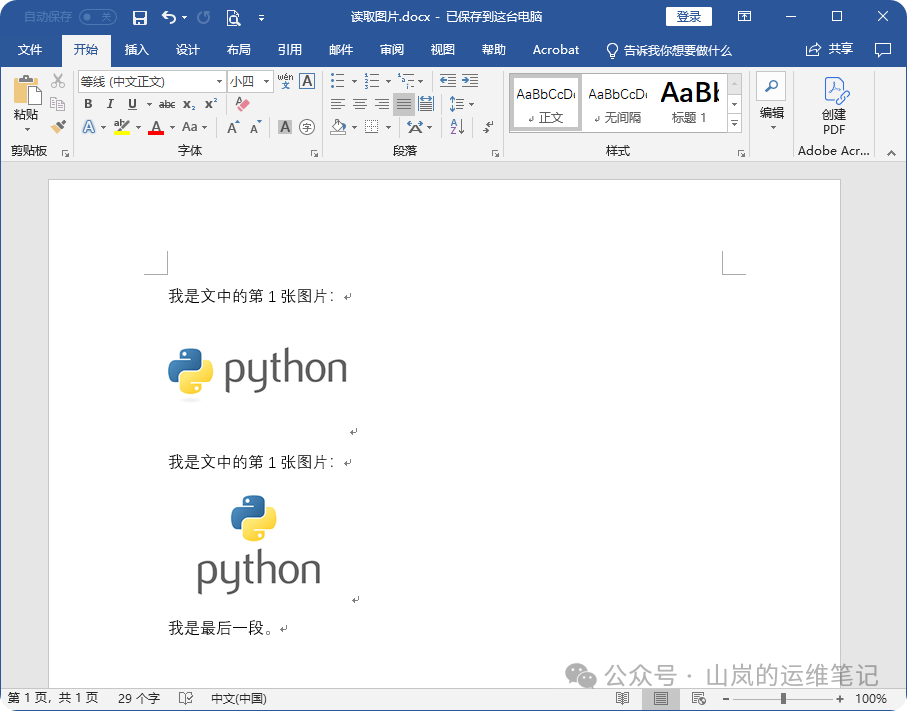Click the Sort A-Z icon

point(457,127)
